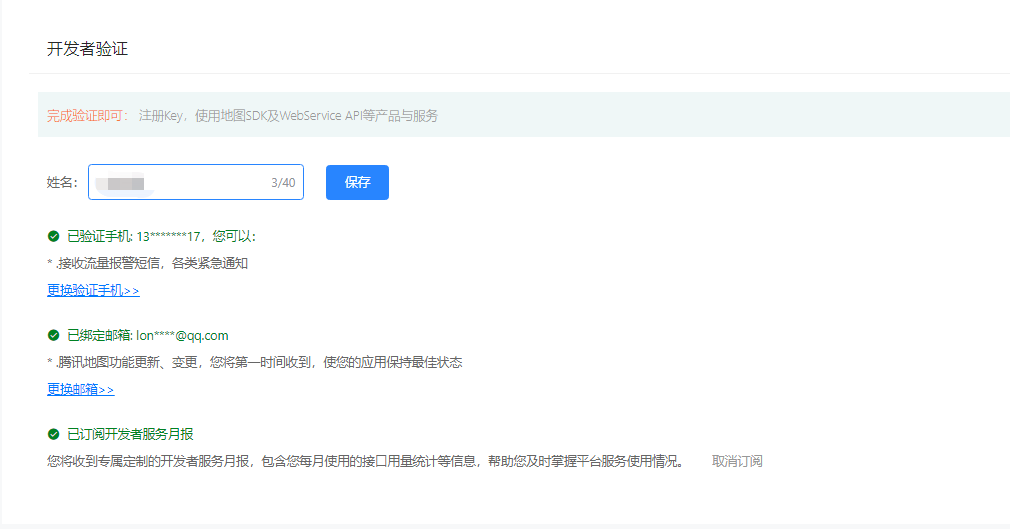Click the orange 完成验证即可 label
Screen dimensions: 1010x529
tap(88, 116)
